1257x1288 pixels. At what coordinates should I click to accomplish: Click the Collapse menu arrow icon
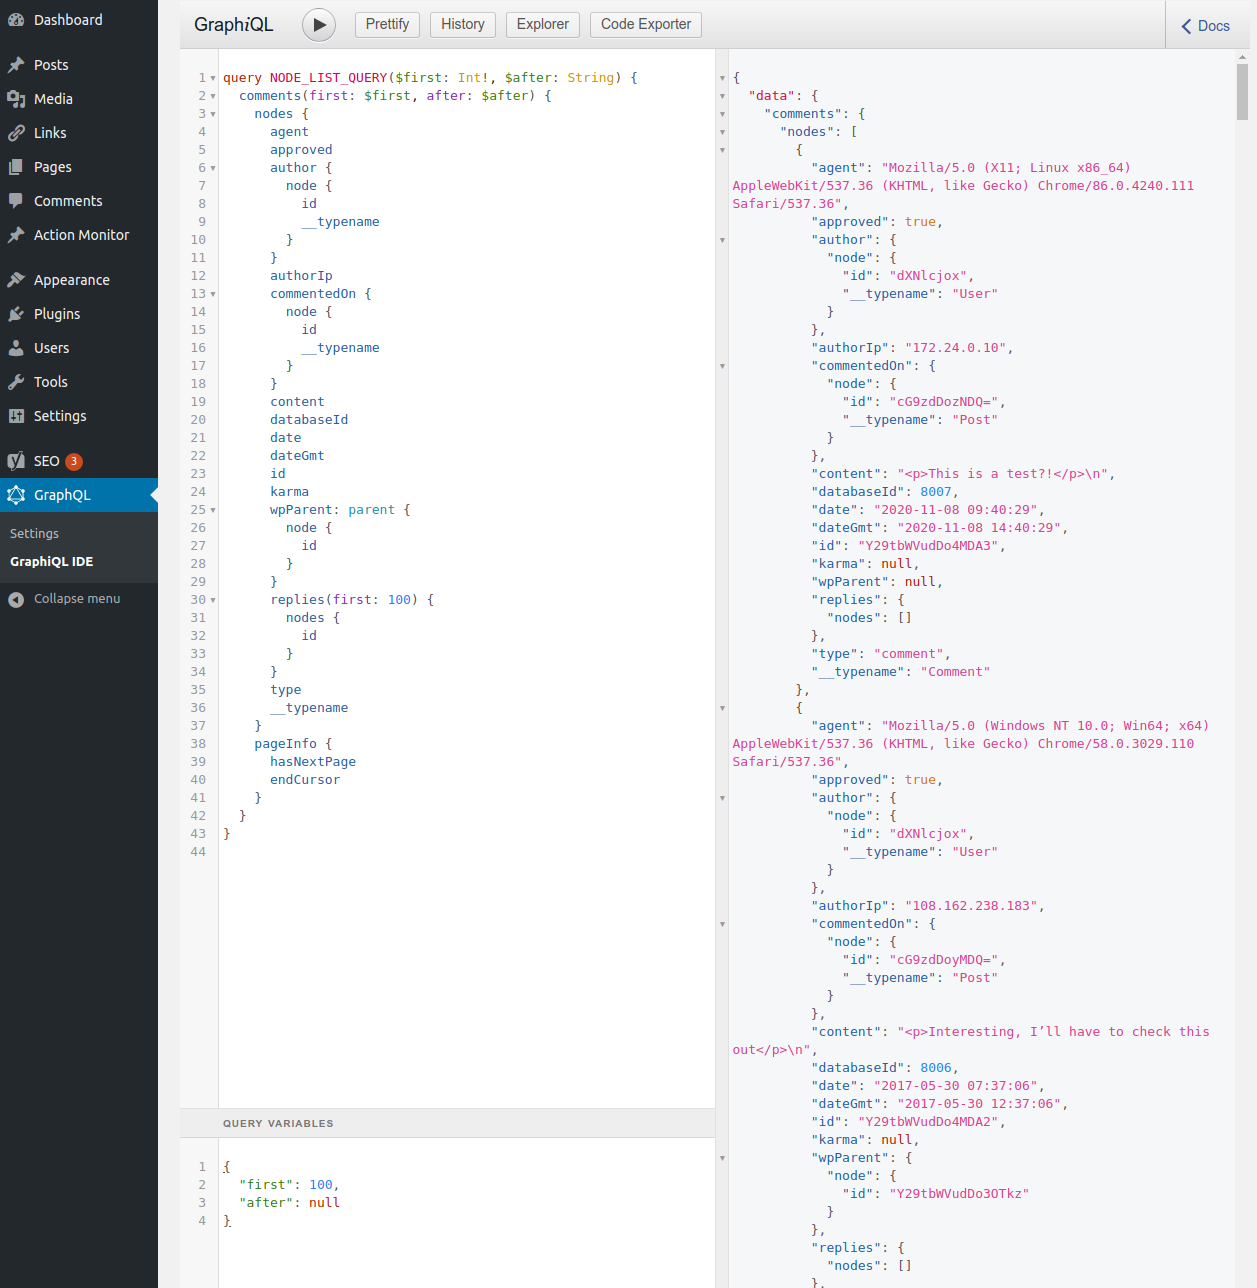pyautogui.click(x=16, y=599)
